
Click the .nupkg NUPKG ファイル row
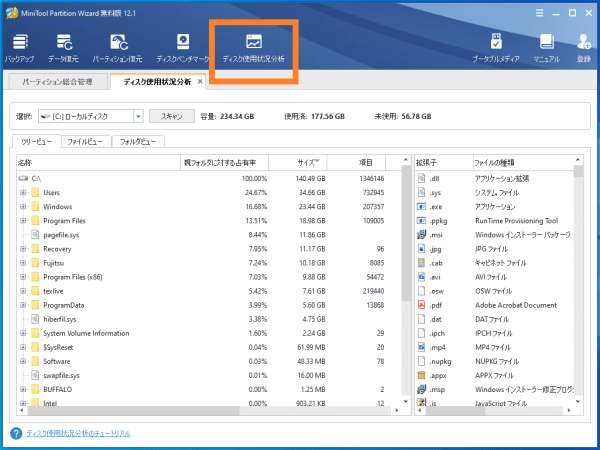tap(494, 361)
